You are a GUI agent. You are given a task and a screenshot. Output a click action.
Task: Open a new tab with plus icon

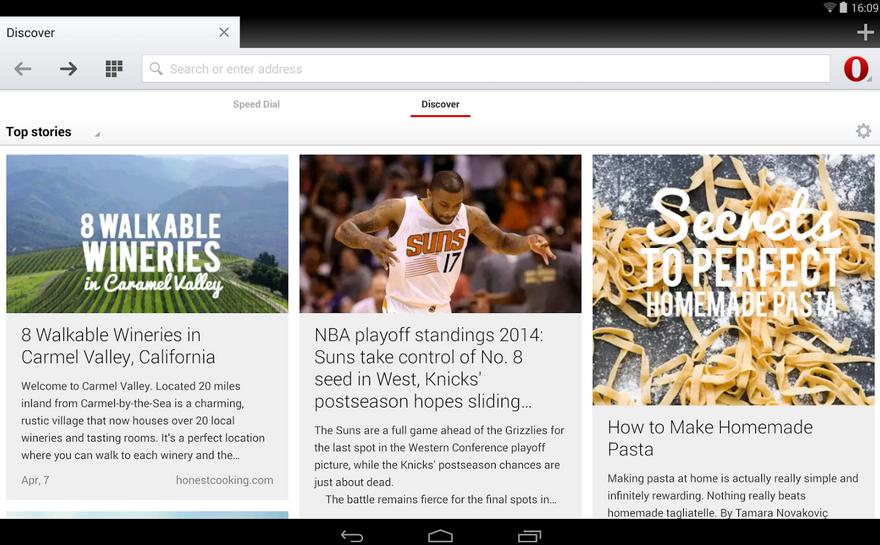coord(865,32)
